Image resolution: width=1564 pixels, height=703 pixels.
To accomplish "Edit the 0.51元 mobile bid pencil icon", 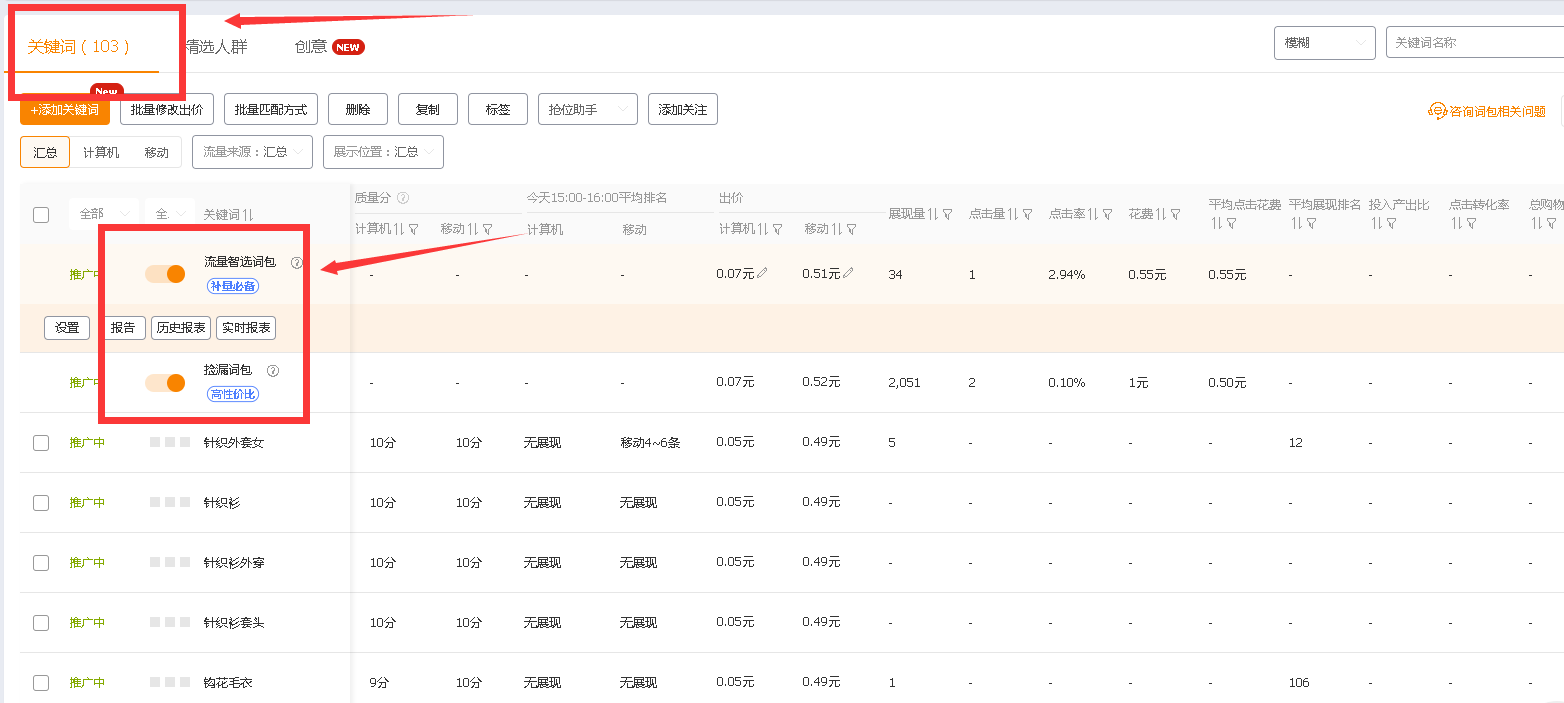I will 848,273.
